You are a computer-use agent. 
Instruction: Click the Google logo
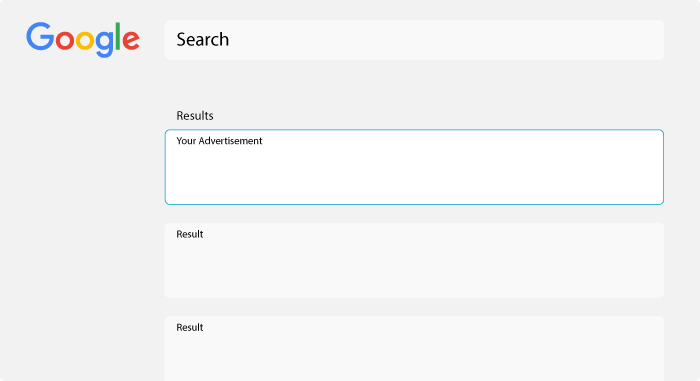point(83,39)
